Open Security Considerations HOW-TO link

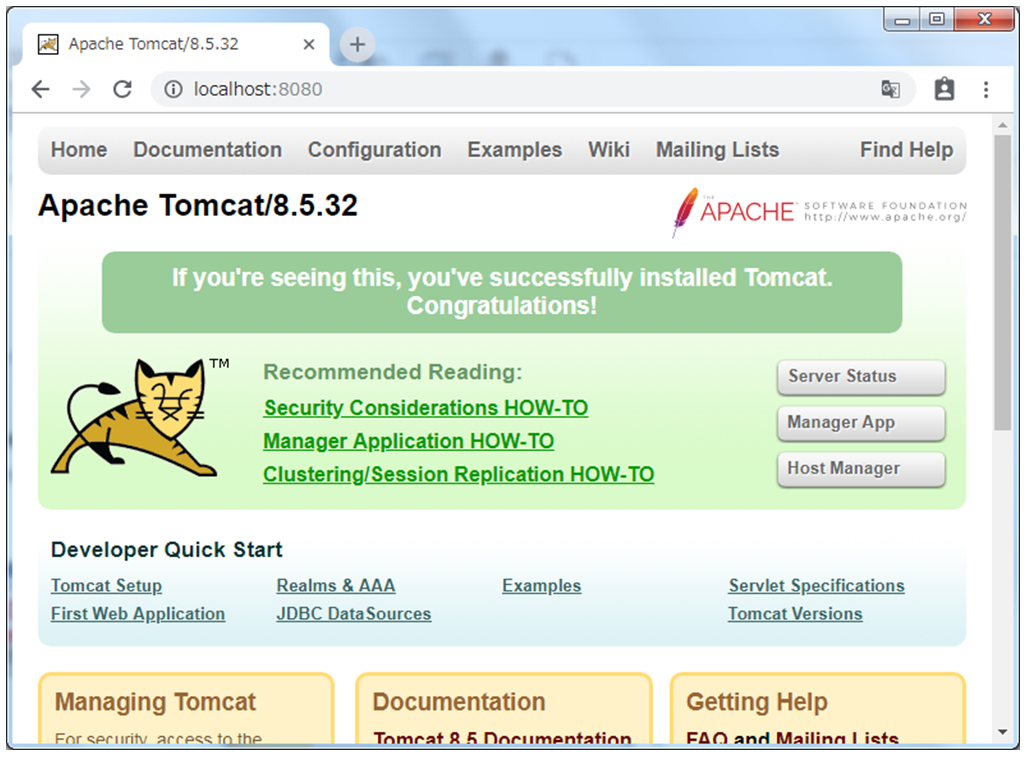(425, 408)
